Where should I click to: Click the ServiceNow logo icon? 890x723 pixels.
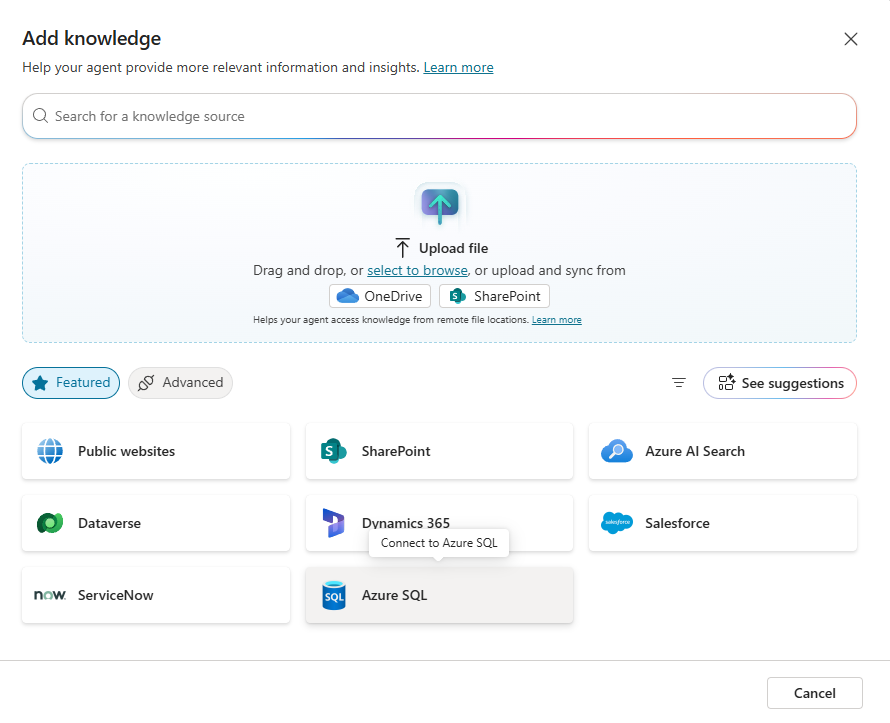50,595
